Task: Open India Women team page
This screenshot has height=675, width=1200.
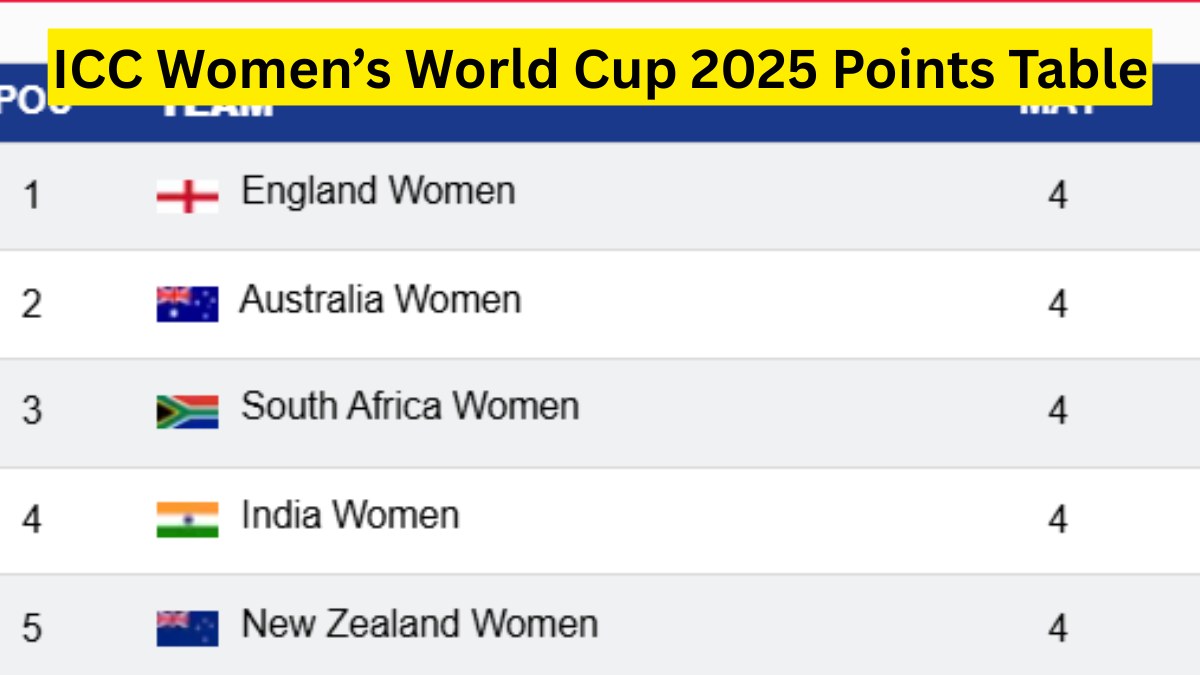Action: 350,516
